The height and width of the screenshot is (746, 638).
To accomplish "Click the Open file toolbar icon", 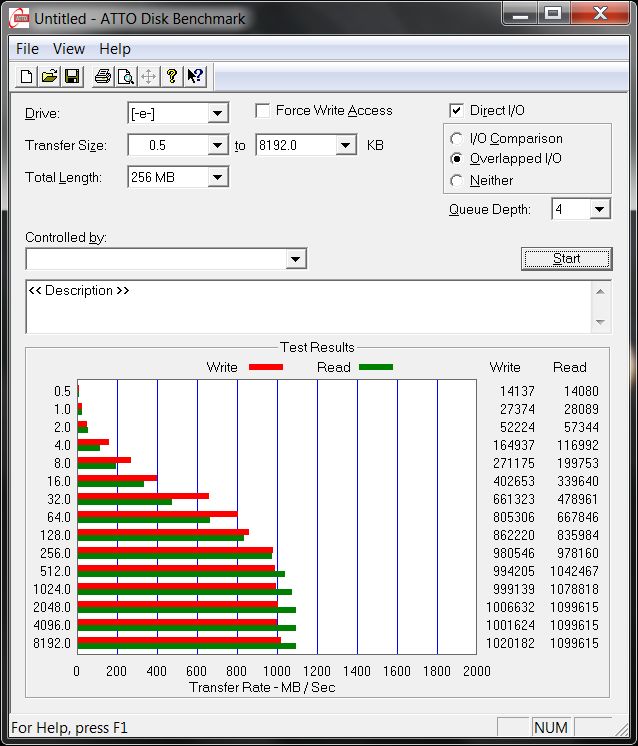I will pos(49,76).
